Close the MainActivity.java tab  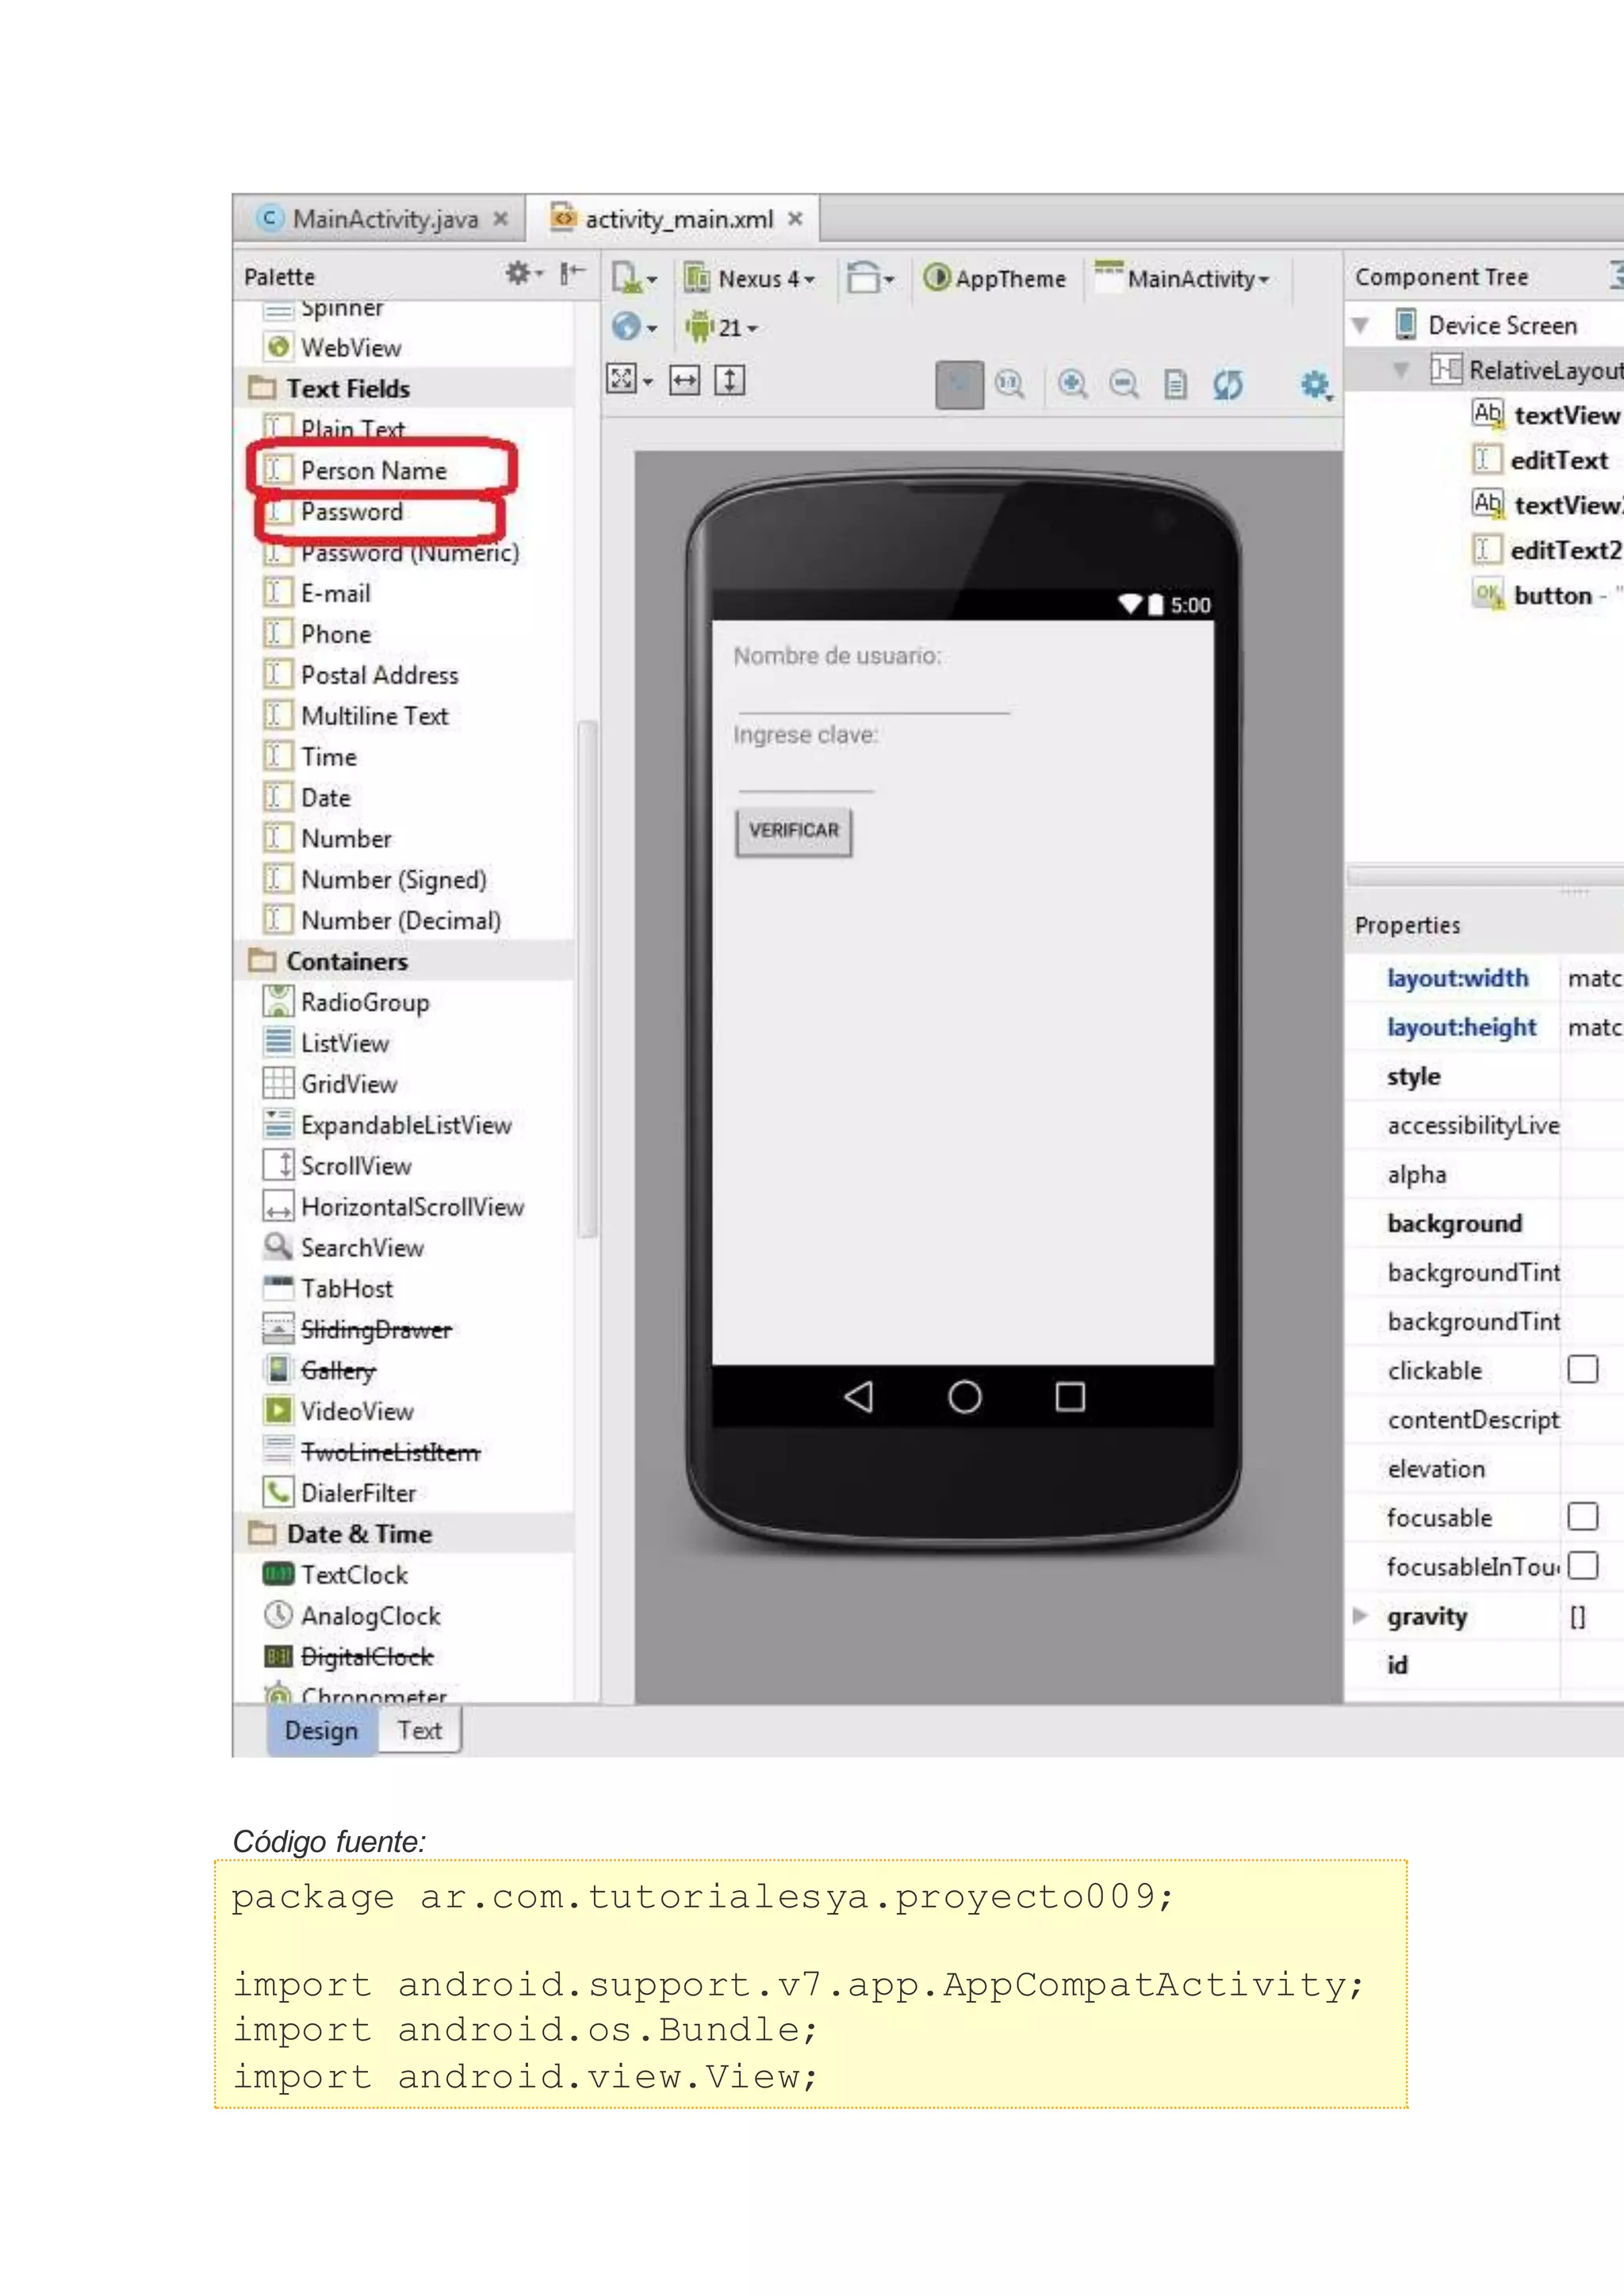point(500,219)
